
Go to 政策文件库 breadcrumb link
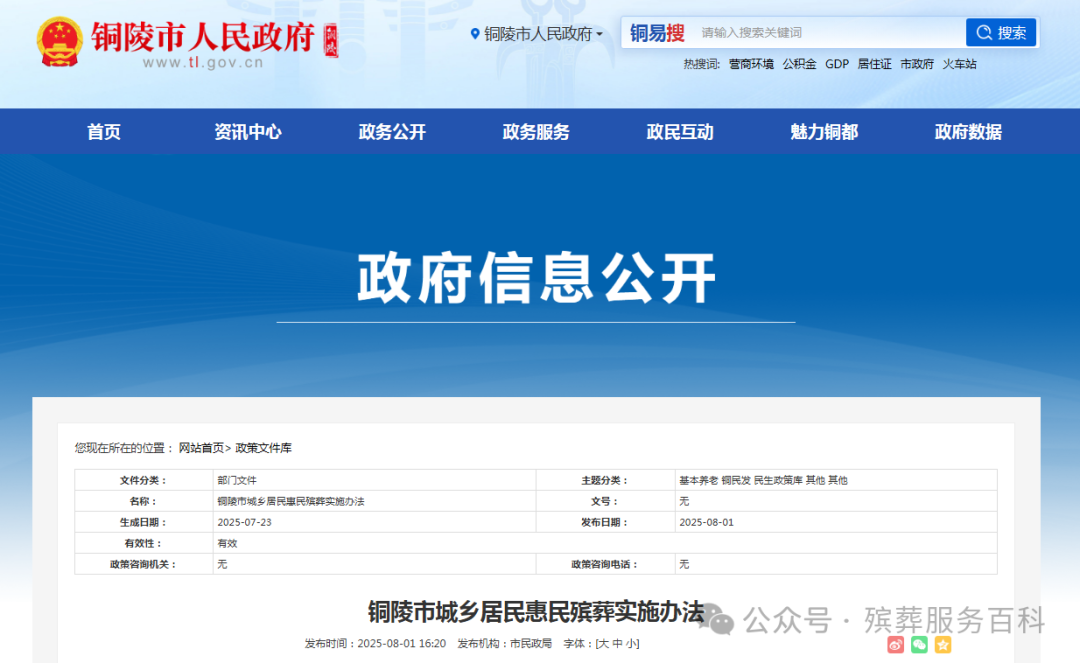[x=263, y=448]
